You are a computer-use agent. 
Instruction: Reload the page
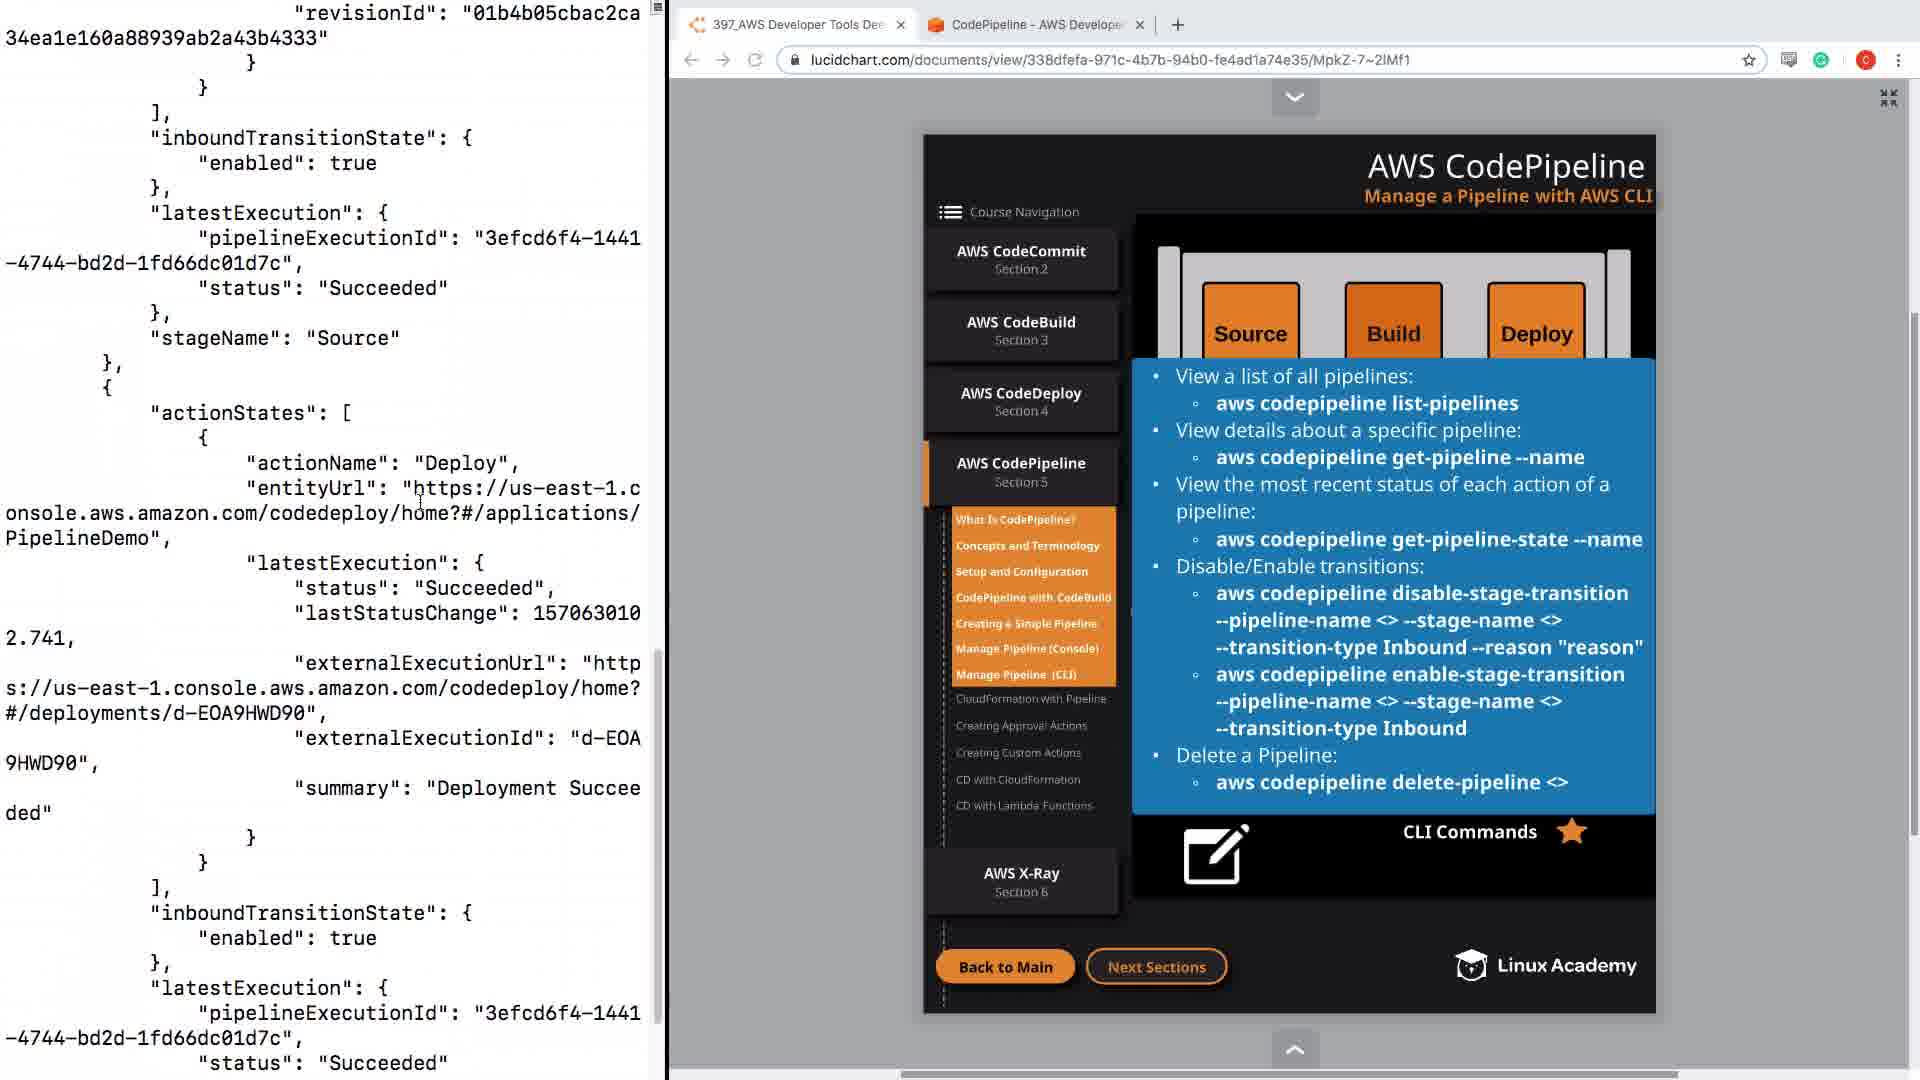pyautogui.click(x=755, y=60)
